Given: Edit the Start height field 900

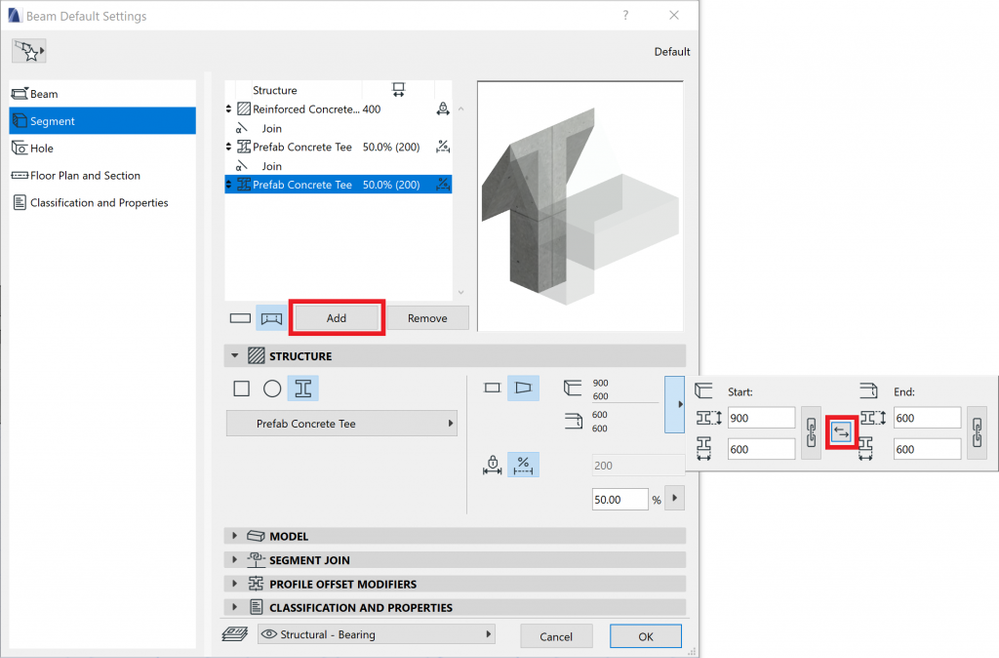Looking at the screenshot, I should coord(761,418).
